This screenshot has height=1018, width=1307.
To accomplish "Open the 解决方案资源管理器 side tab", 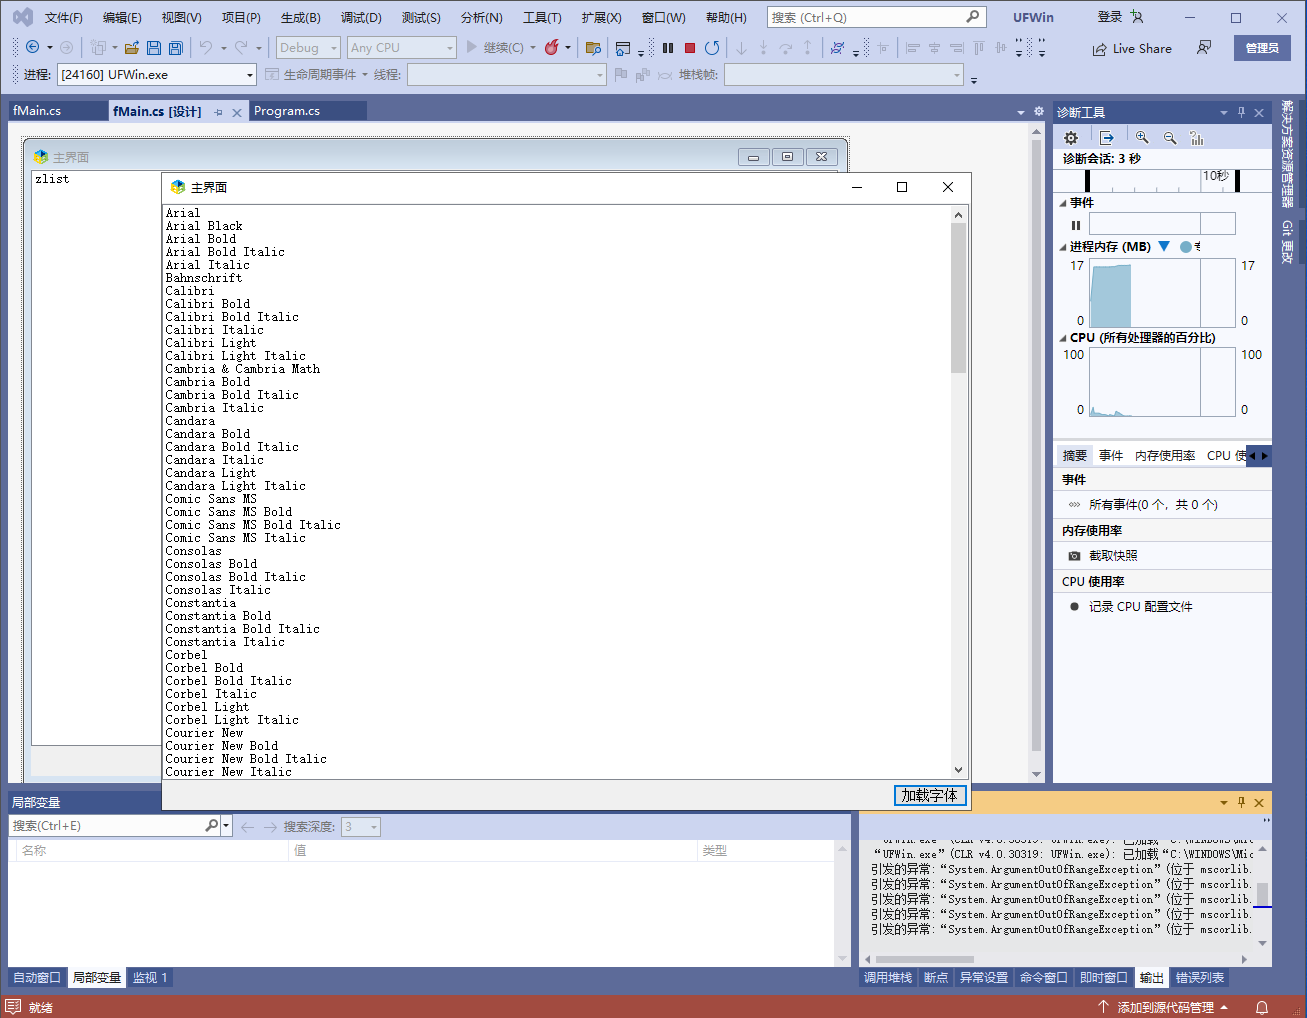I will [x=1288, y=152].
